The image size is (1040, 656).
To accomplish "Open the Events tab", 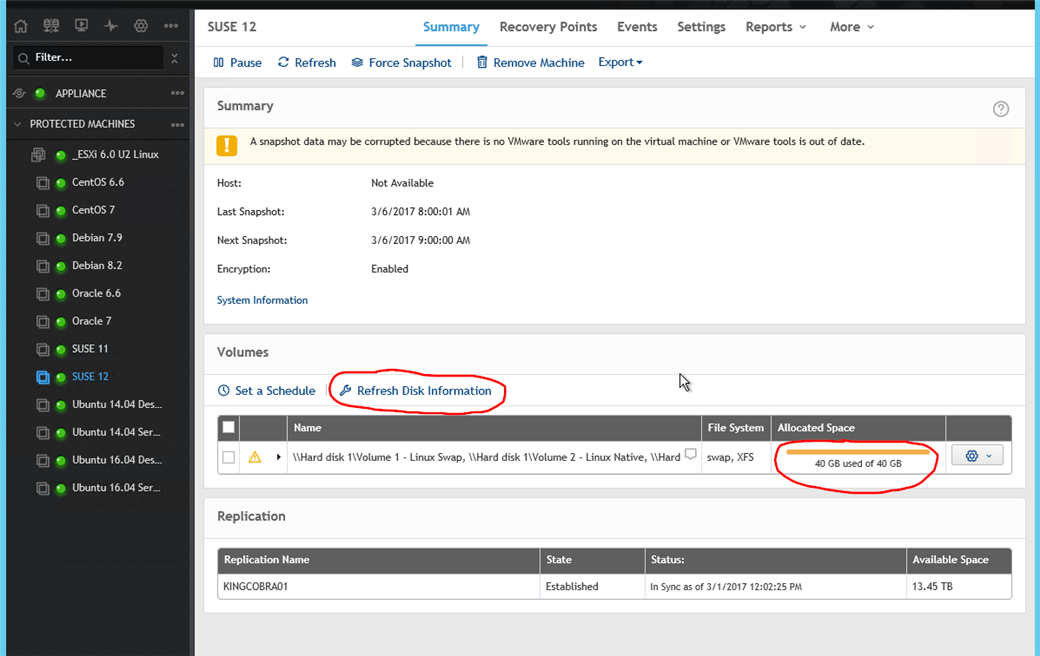I will 637,27.
